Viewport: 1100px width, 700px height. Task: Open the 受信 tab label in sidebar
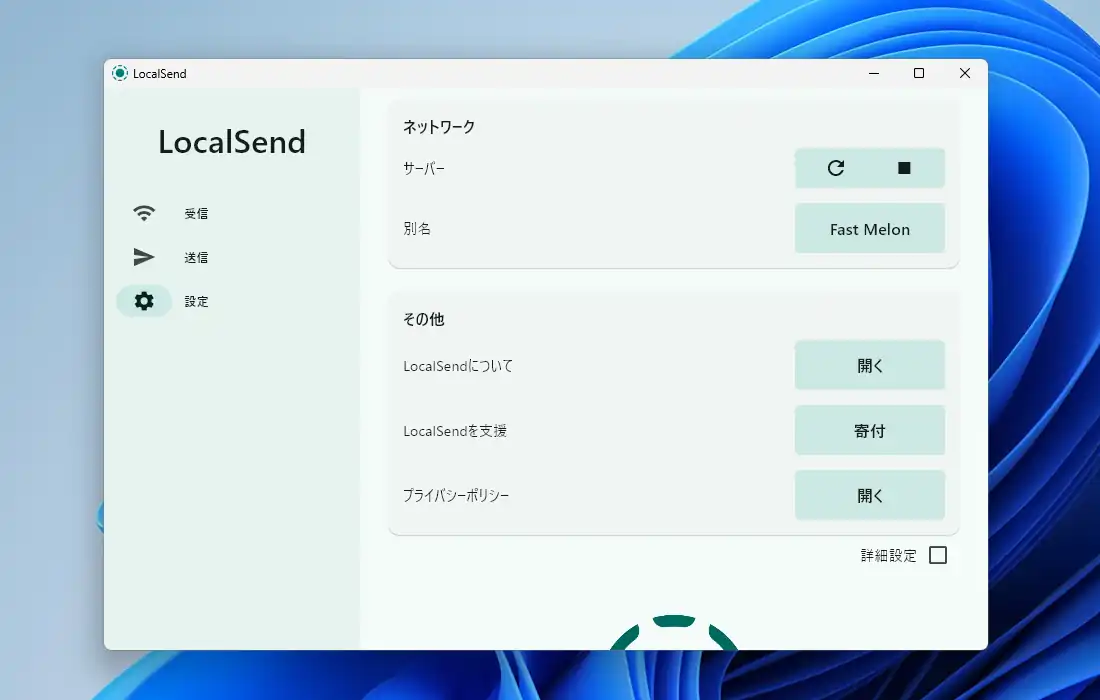pos(196,214)
